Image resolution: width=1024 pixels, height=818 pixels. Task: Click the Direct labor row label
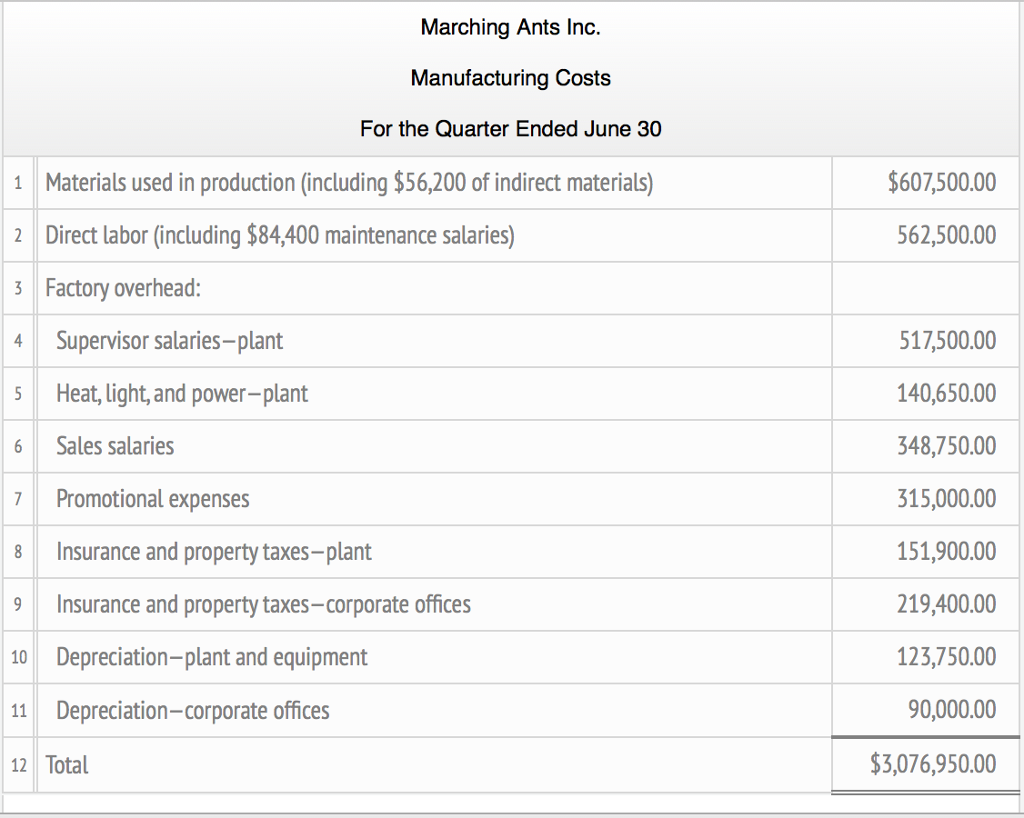[x=280, y=236]
